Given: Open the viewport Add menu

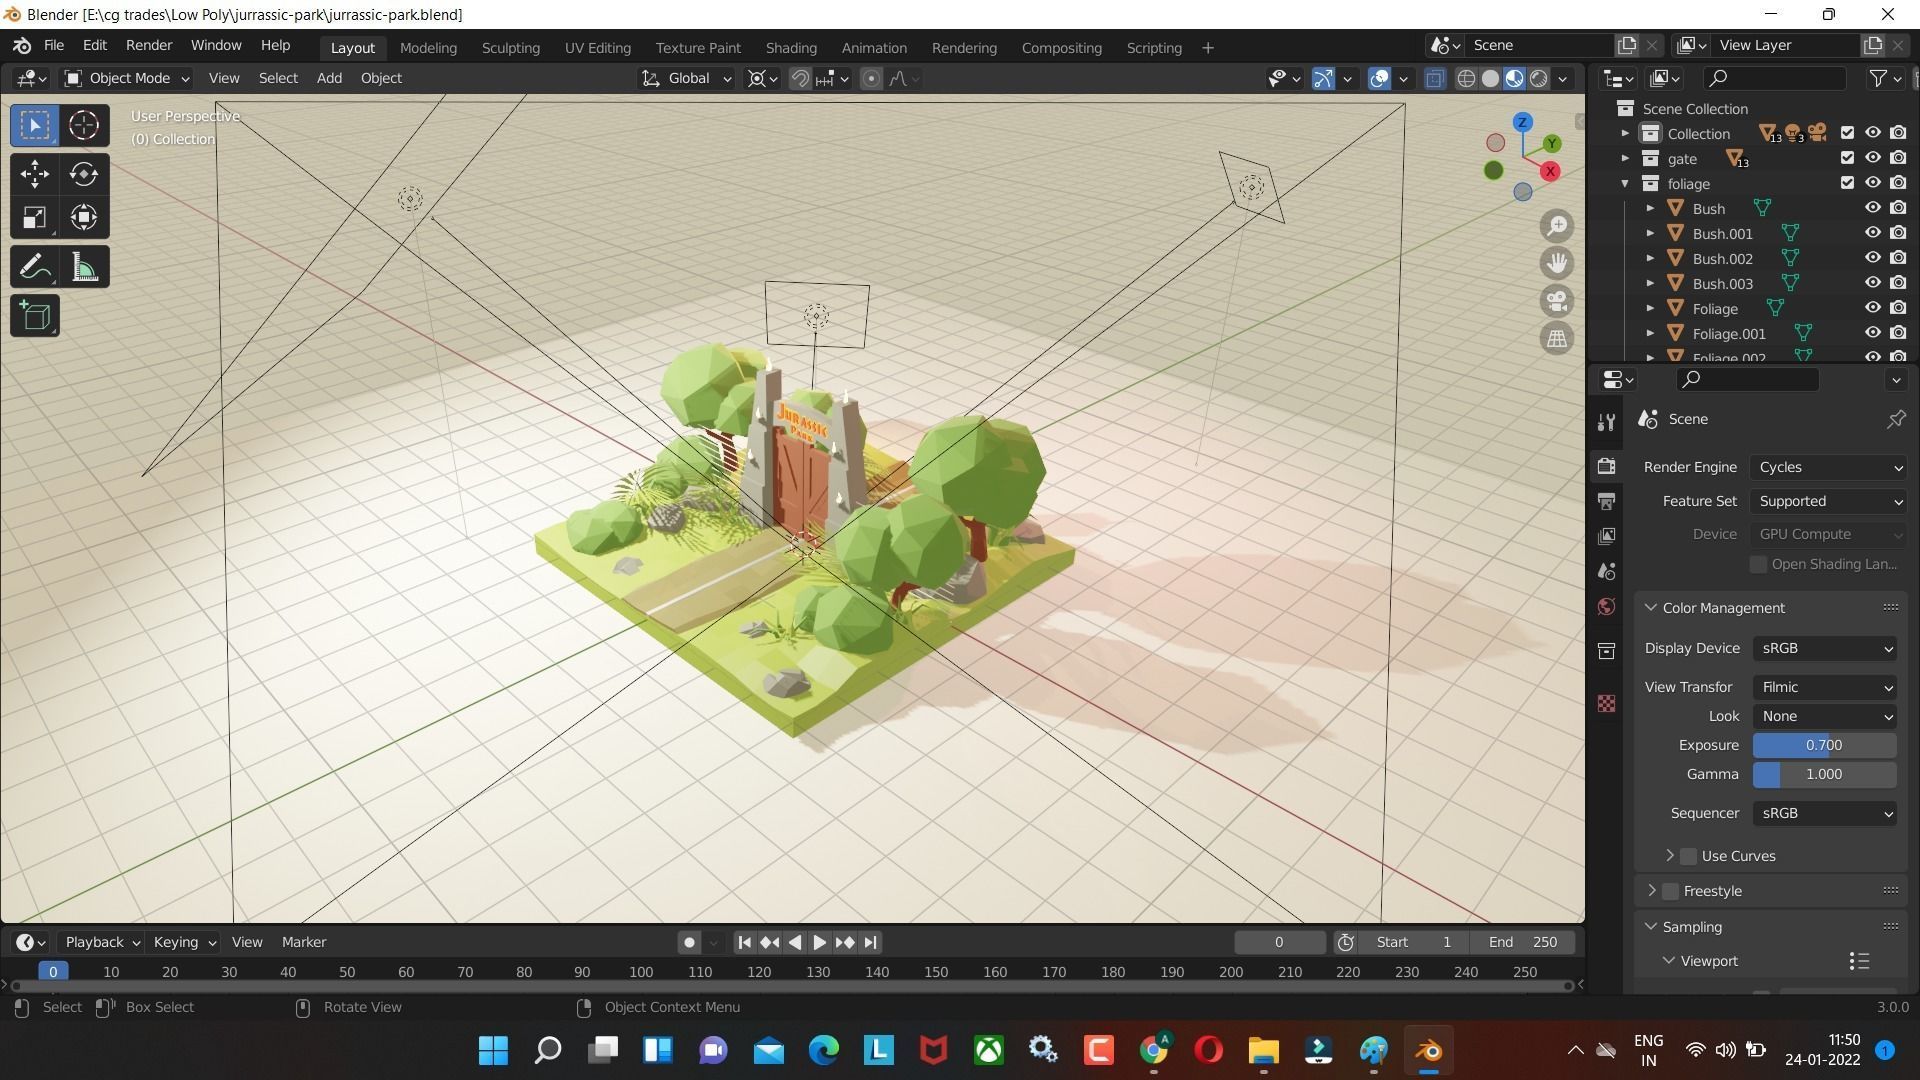Looking at the screenshot, I should click(329, 78).
